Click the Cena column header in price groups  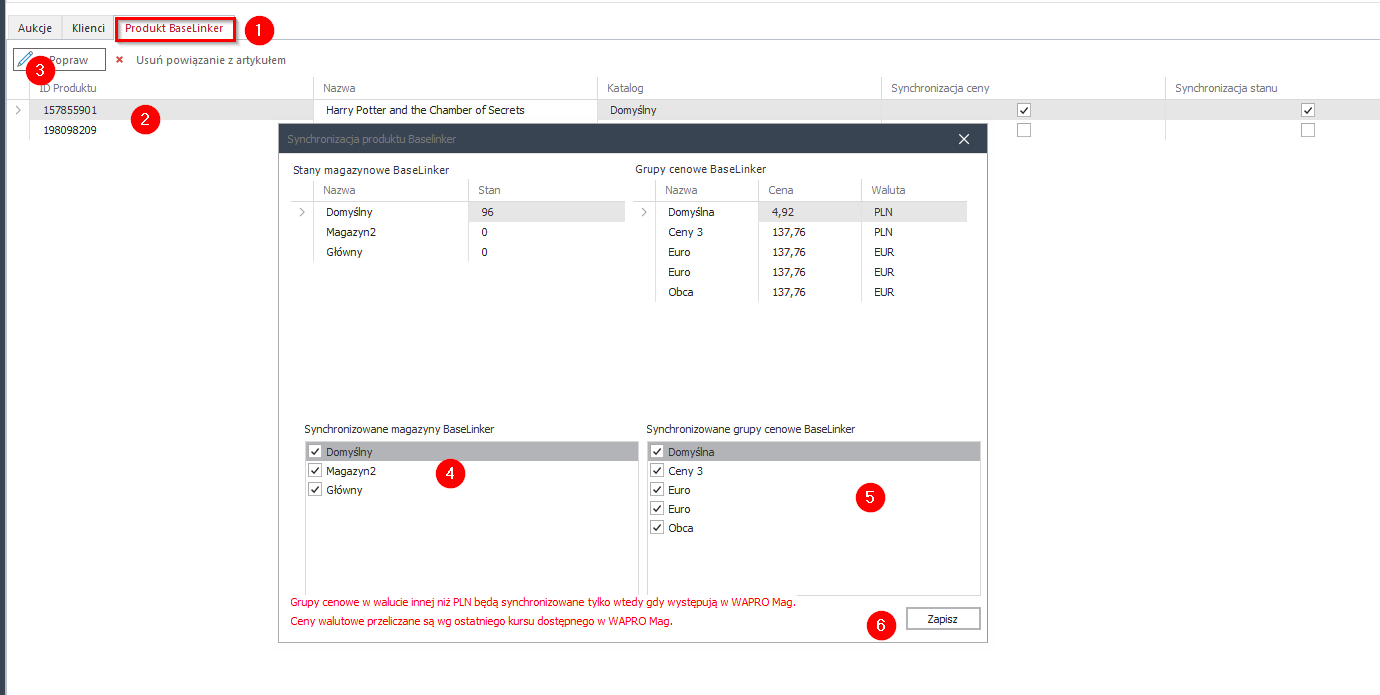(x=810, y=190)
